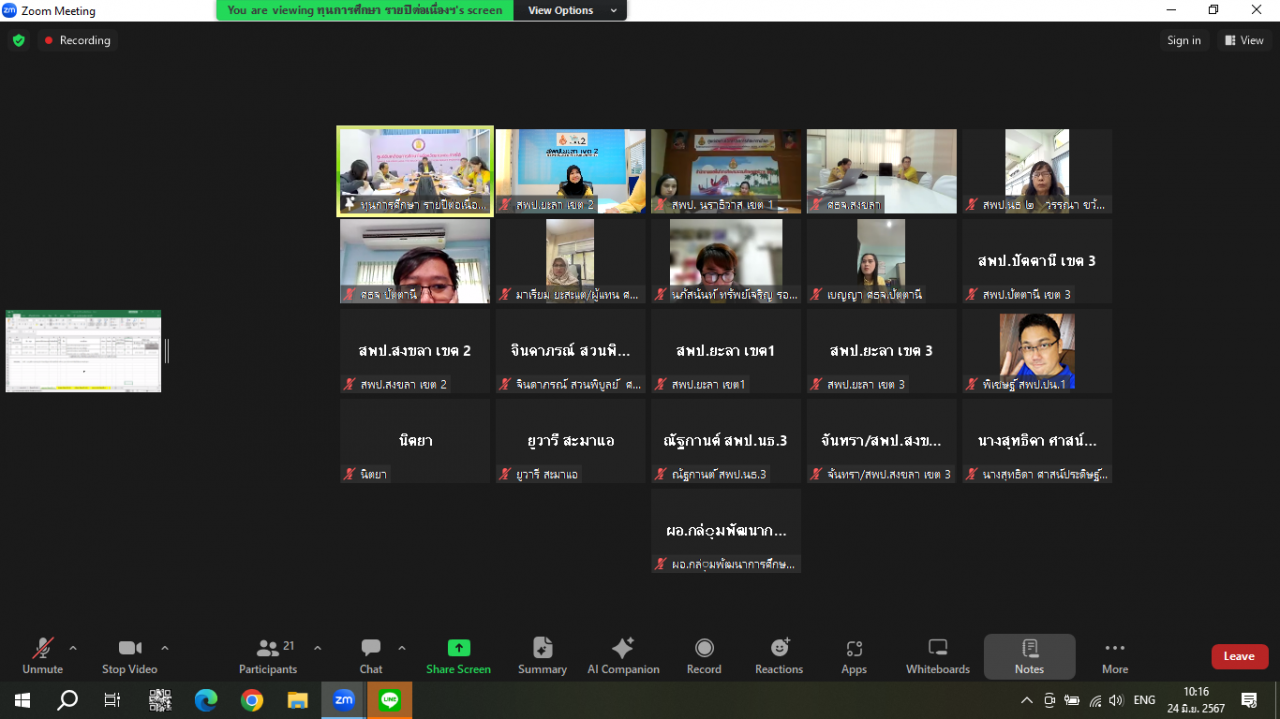Open the QR code app on taskbar
The height and width of the screenshot is (719, 1280).
click(x=160, y=700)
